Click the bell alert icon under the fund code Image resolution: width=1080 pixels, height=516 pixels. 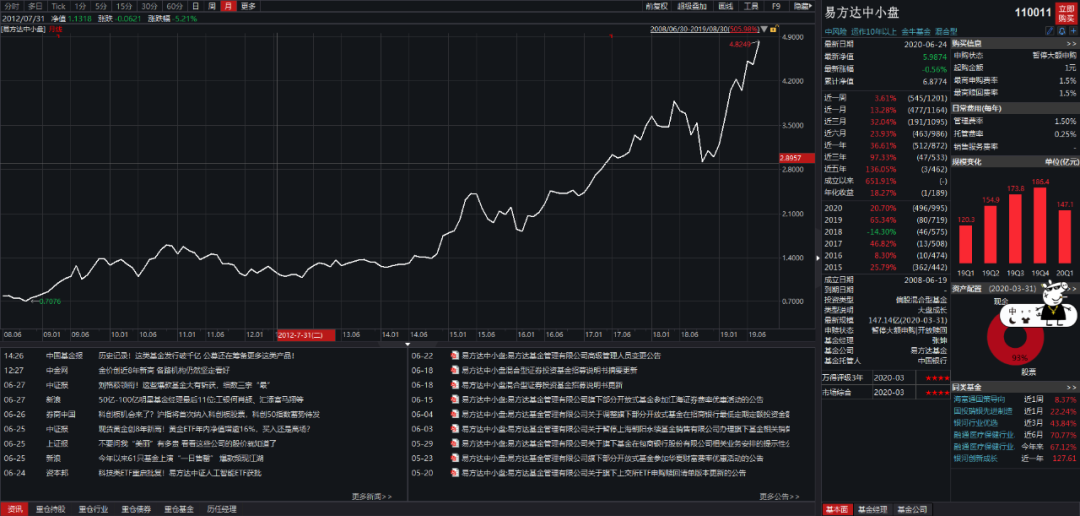1060,30
